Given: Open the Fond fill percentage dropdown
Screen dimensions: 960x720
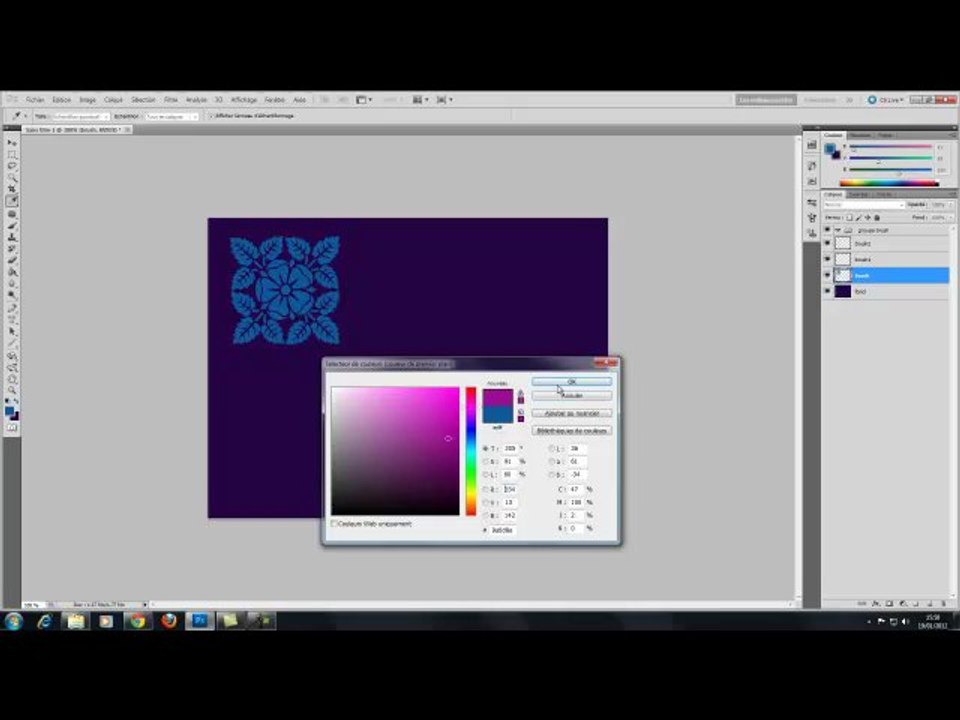Looking at the screenshot, I should [x=951, y=217].
